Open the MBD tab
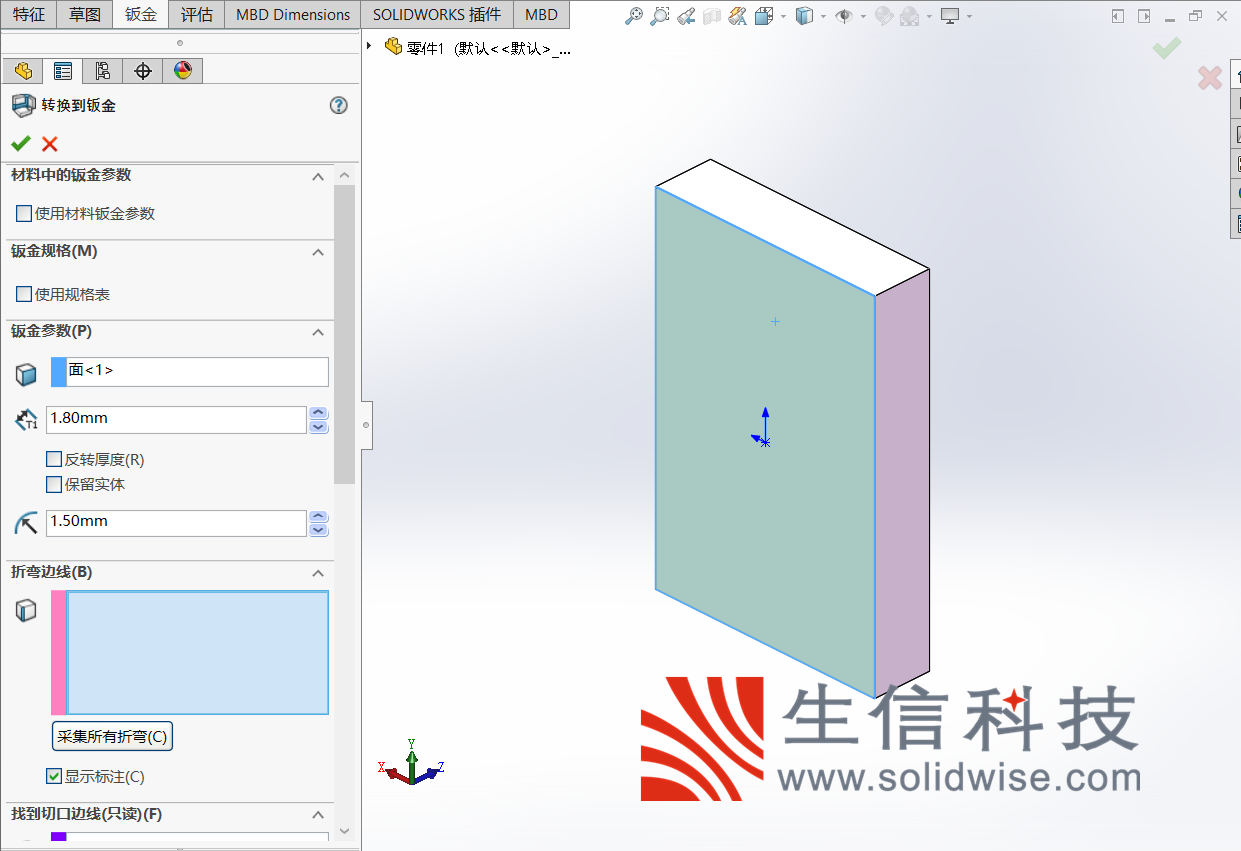This screenshot has width=1241, height=851. [542, 15]
